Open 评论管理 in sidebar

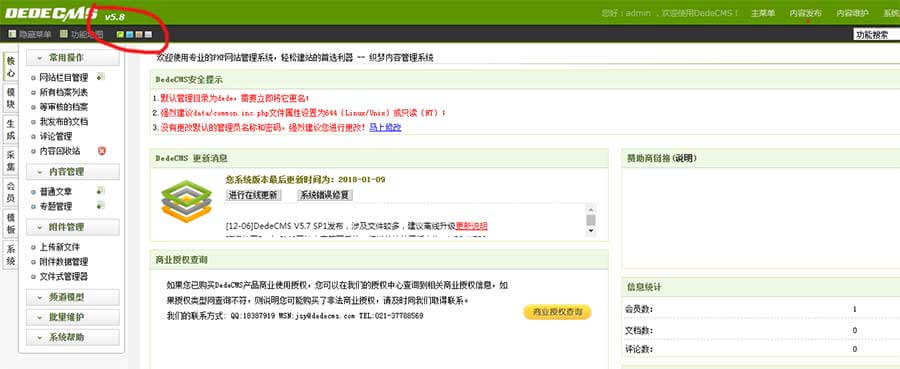pyautogui.click(x=56, y=137)
